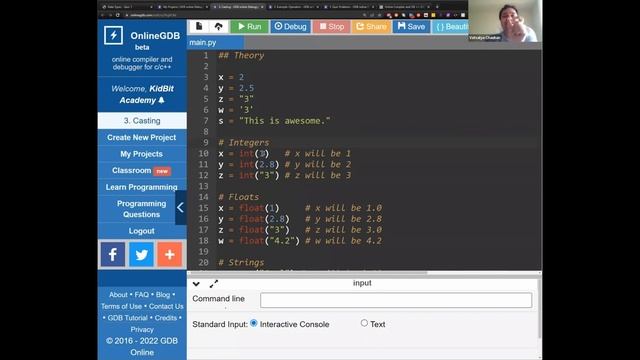Click the comment '# z will be 3.0'
Screen dimensions: 640x360
point(343,230)
